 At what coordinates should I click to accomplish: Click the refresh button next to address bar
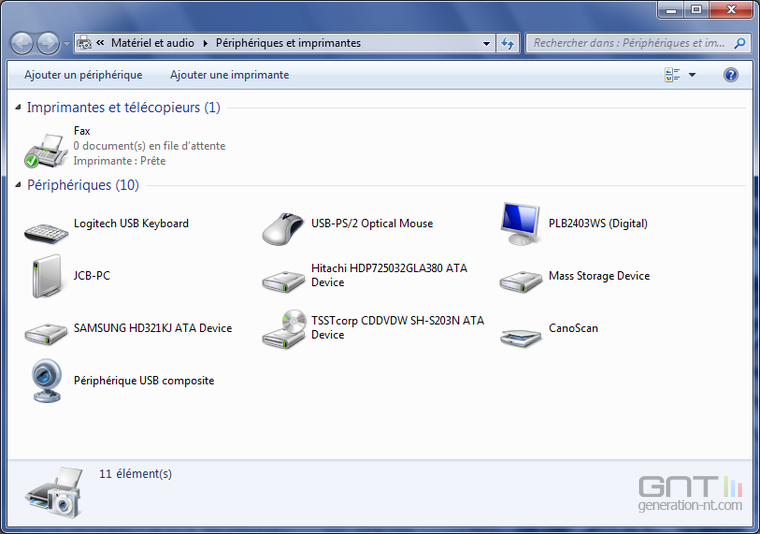point(507,43)
